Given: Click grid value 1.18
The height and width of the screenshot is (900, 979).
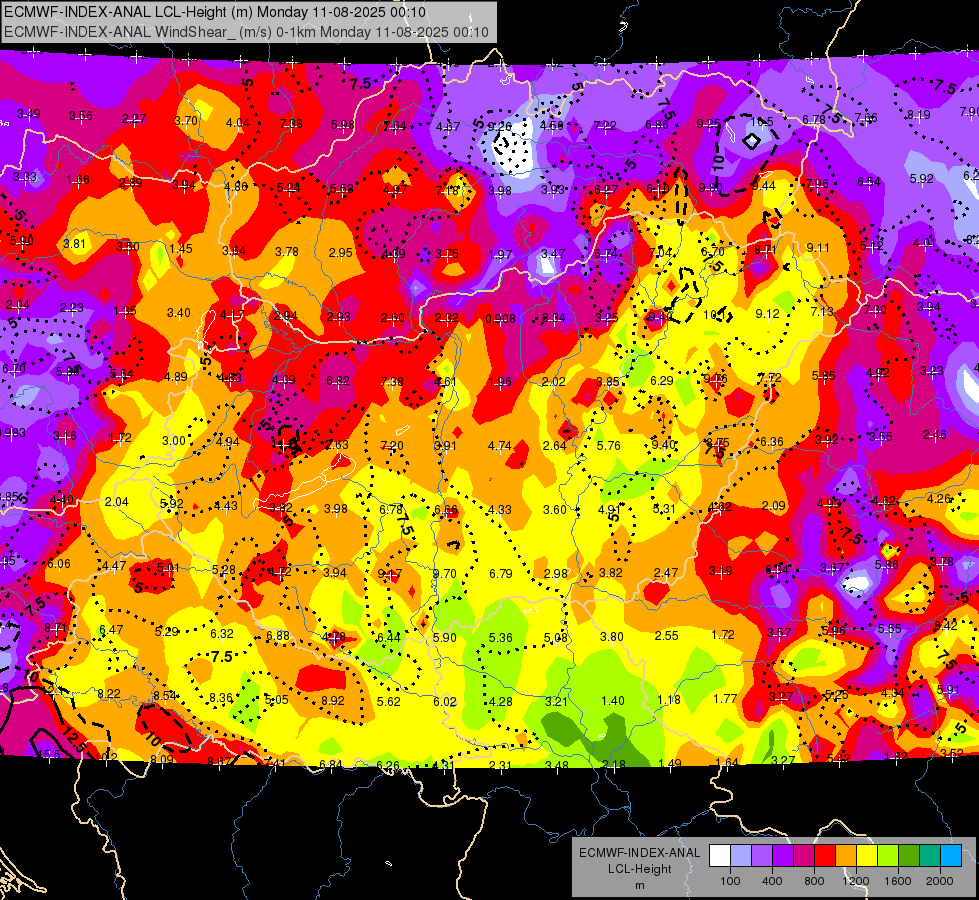Looking at the screenshot, I should (669, 700).
